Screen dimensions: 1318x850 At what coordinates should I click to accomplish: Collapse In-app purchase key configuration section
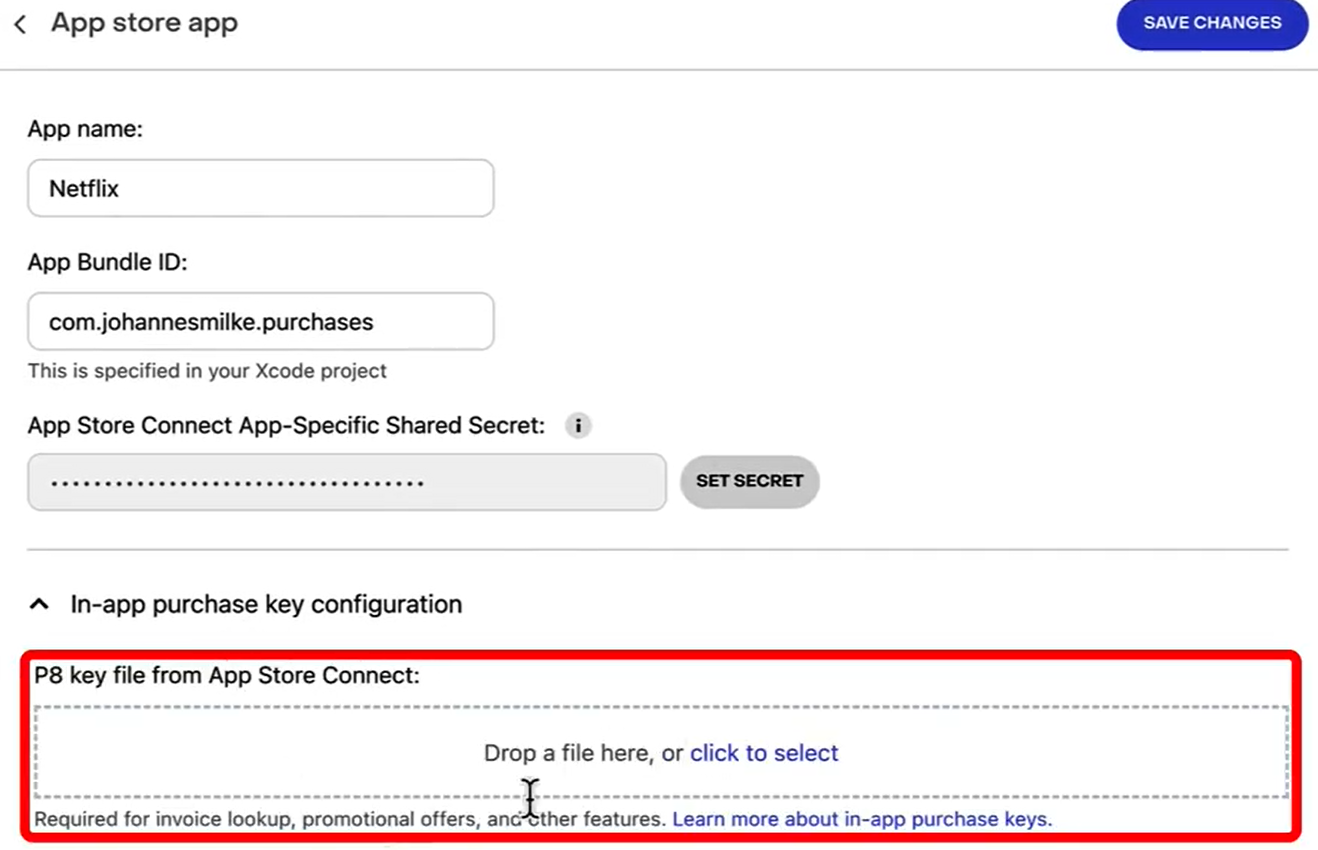tap(39, 604)
